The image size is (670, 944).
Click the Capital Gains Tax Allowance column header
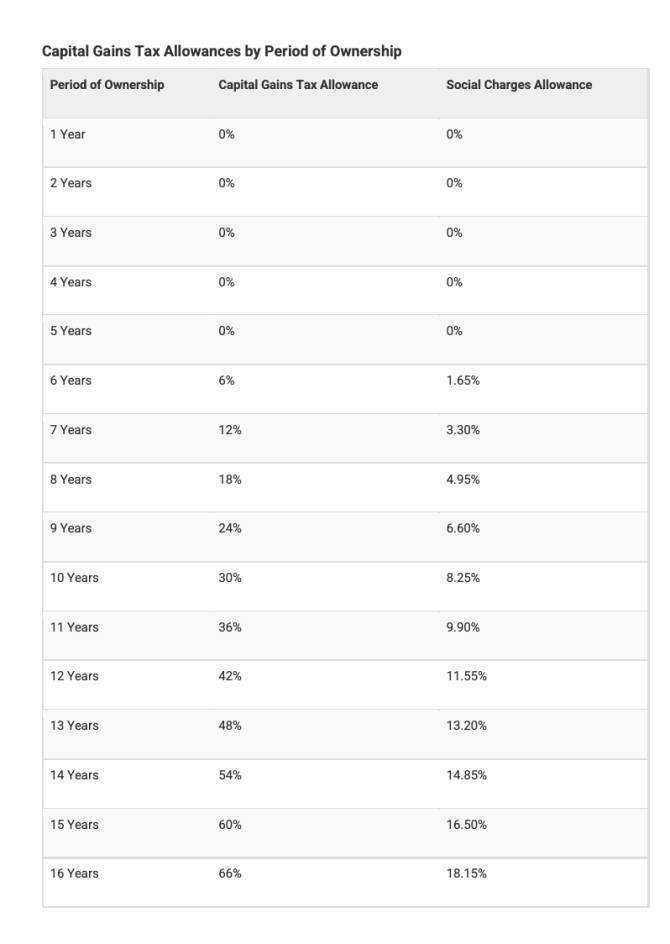coord(298,85)
